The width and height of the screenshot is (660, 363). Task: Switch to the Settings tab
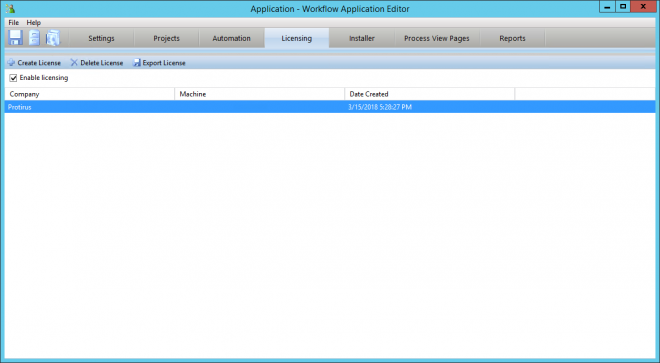coord(101,38)
